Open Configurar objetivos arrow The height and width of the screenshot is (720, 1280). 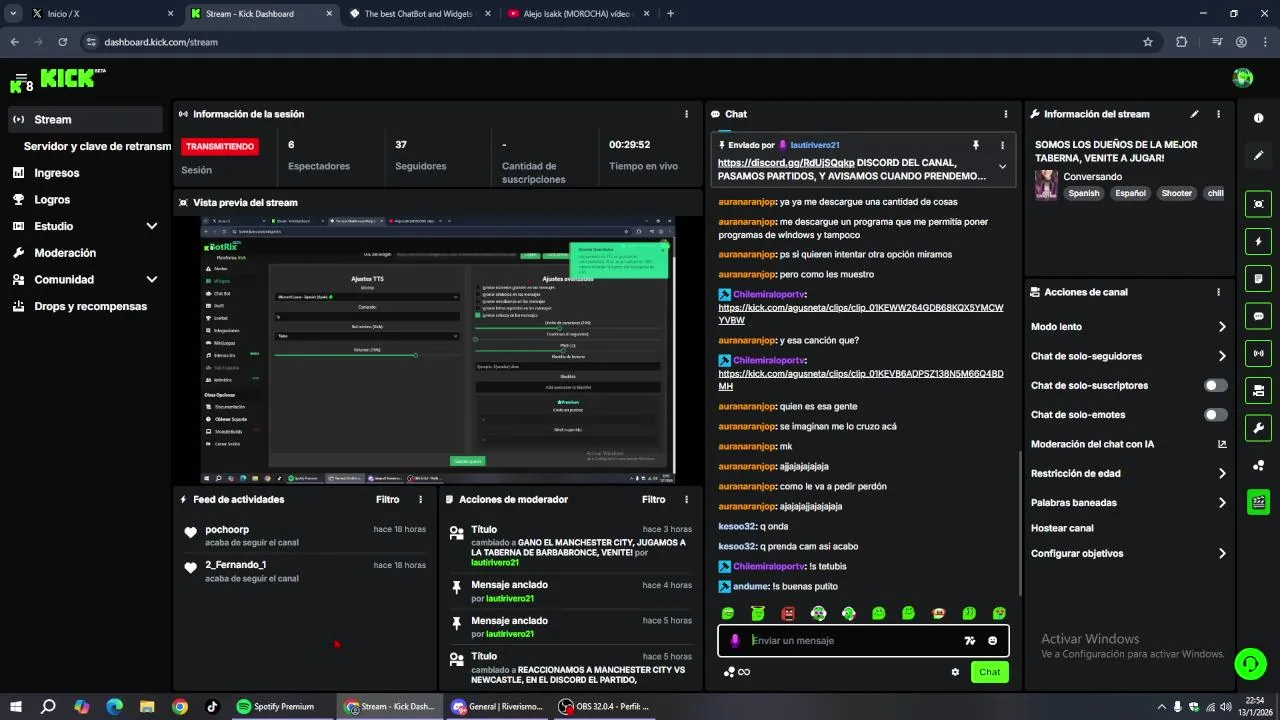click(x=1222, y=553)
